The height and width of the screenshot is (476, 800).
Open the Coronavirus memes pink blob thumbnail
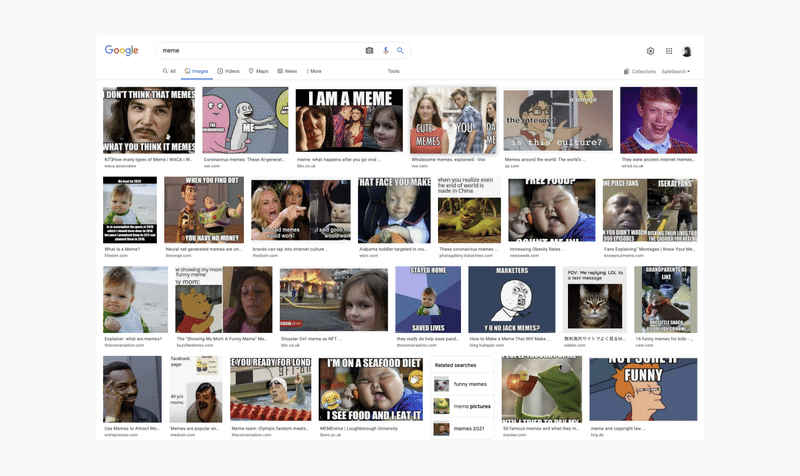(245, 120)
